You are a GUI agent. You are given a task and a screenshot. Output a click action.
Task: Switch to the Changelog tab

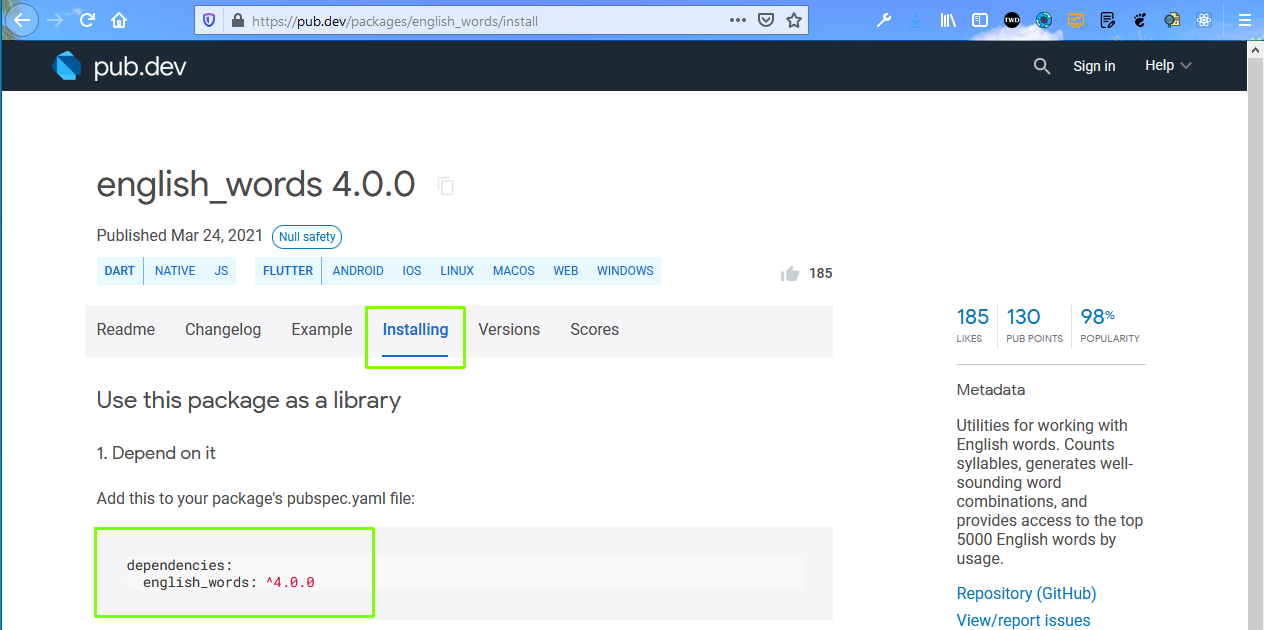click(x=223, y=330)
